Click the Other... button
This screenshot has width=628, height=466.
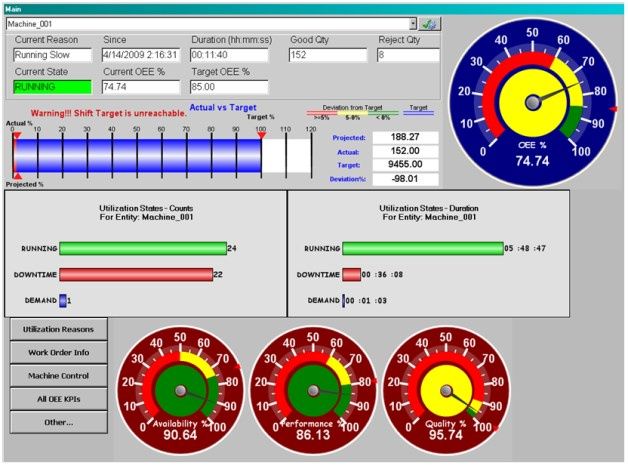58,422
